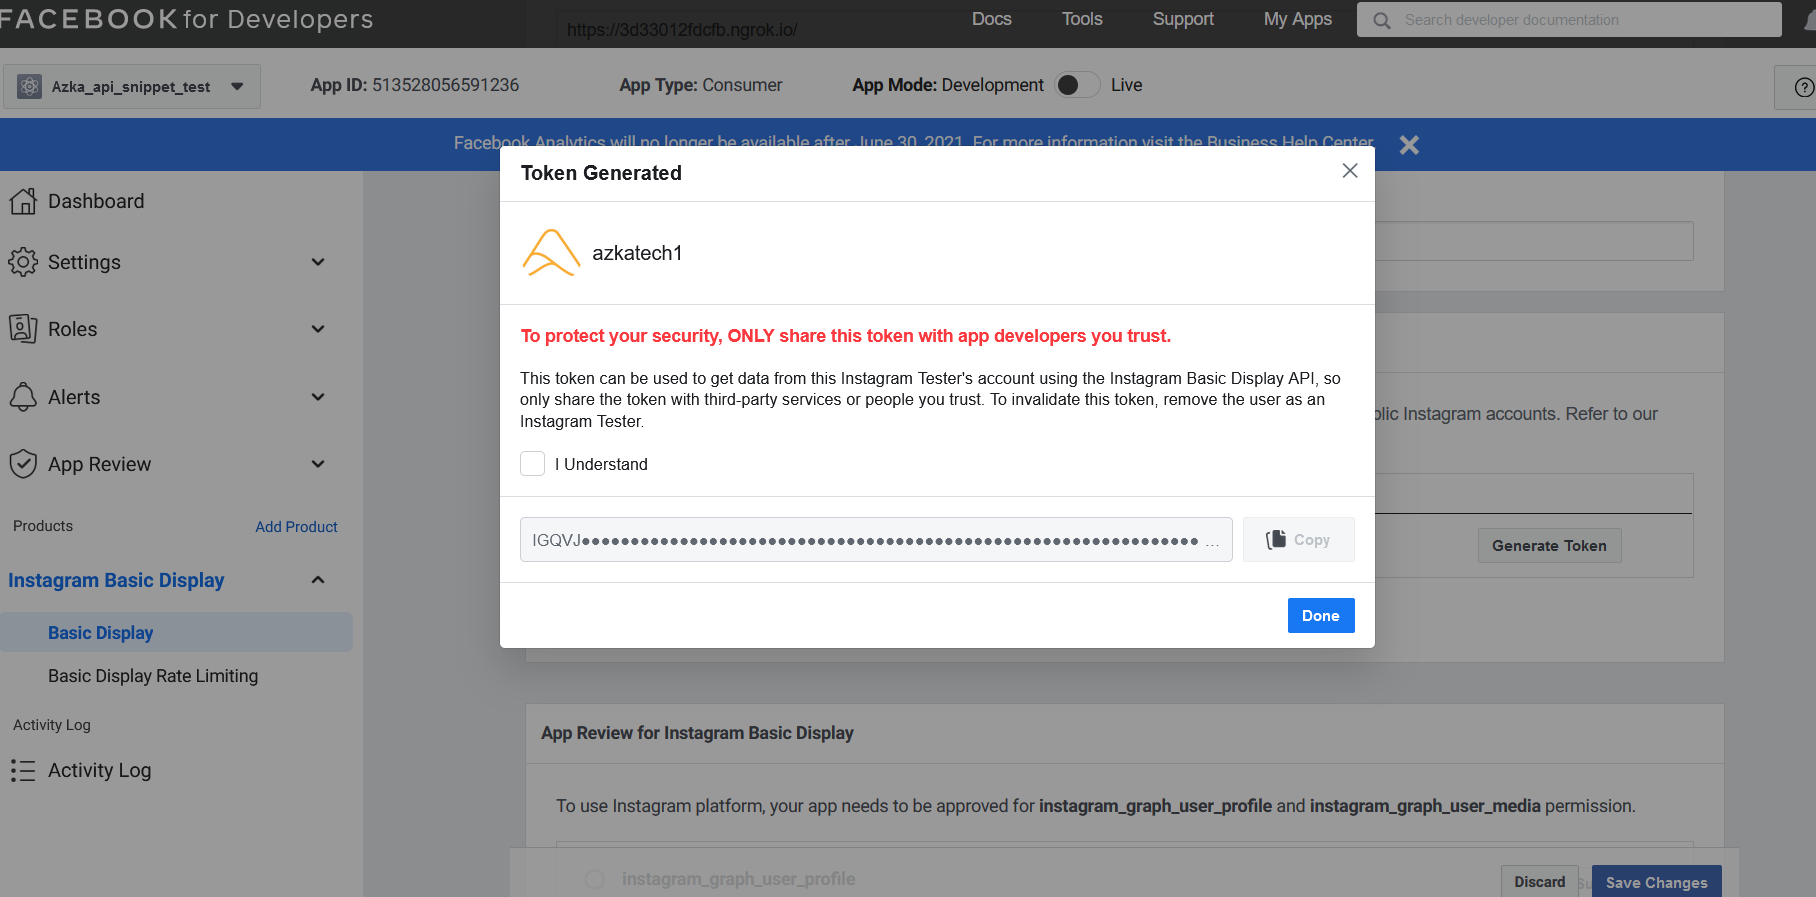Select instagram_graph_user_profile radio button
Viewport: 1816px width, 897px height.
(x=595, y=879)
